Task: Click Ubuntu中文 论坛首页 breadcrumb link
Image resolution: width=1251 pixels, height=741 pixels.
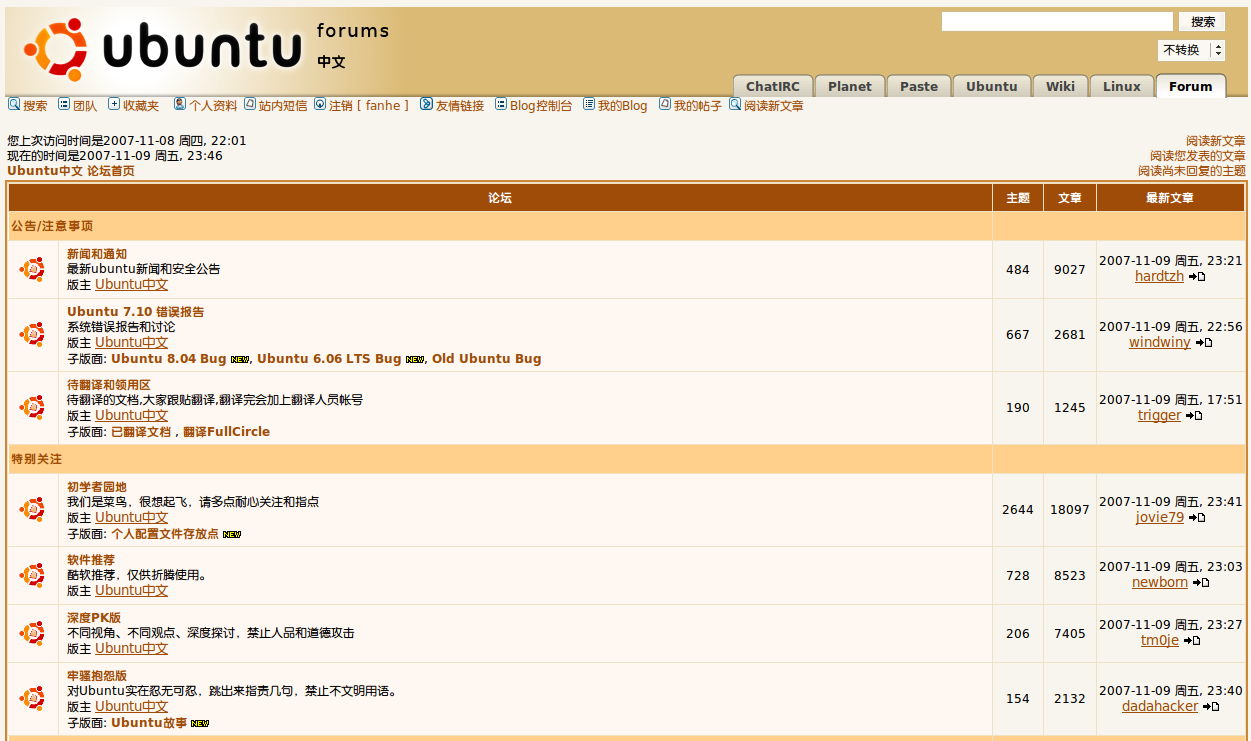Action: 71,171
